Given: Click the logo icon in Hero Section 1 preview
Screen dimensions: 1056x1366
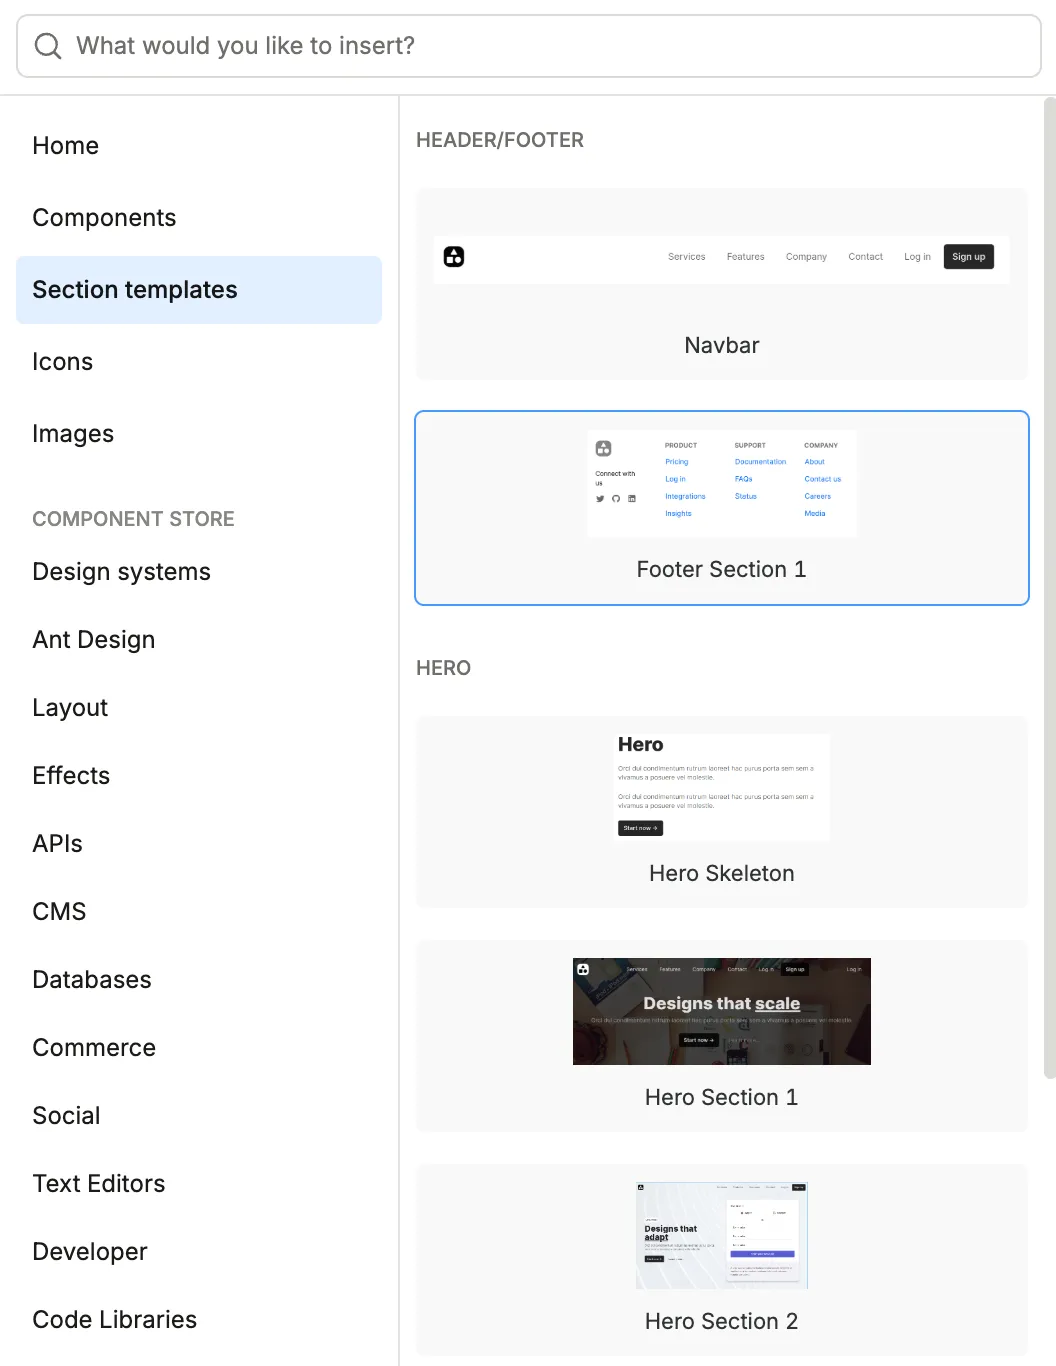Looking at the screenshot, I should click(x=583, y=969).
